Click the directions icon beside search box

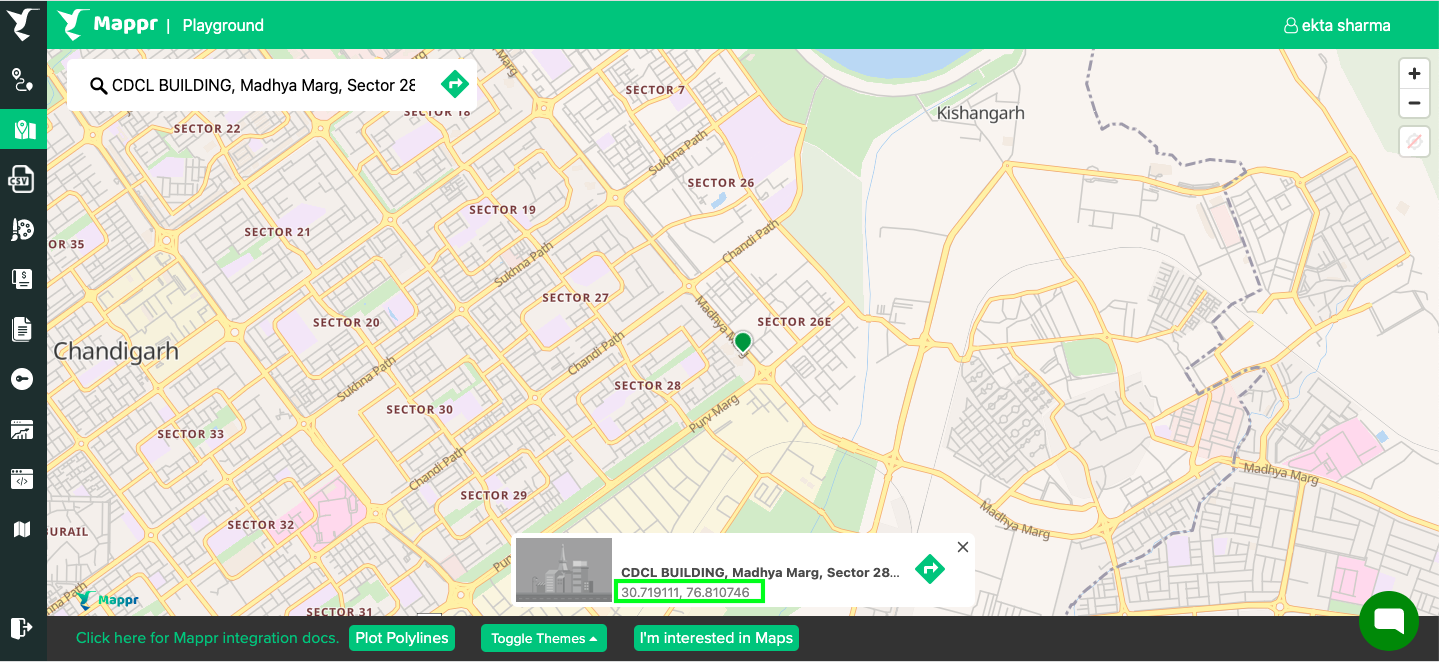pyautogui.click(x=455, y=84)
